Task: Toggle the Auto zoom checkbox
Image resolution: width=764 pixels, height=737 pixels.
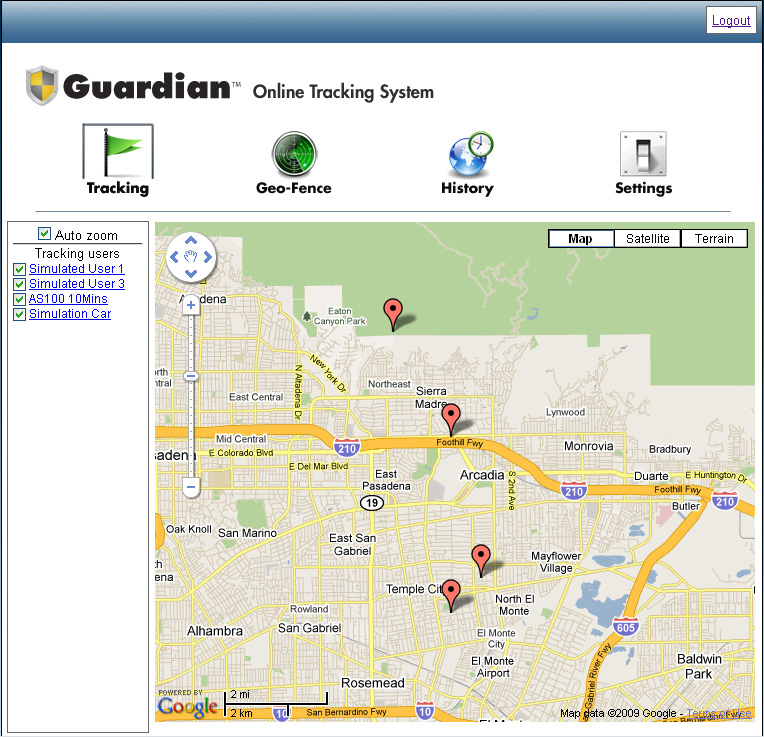Action: [44, 234]
